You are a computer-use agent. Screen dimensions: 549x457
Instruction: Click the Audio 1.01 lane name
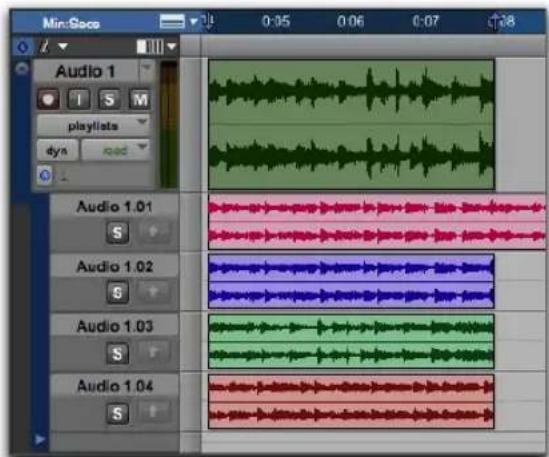point(114,207)
